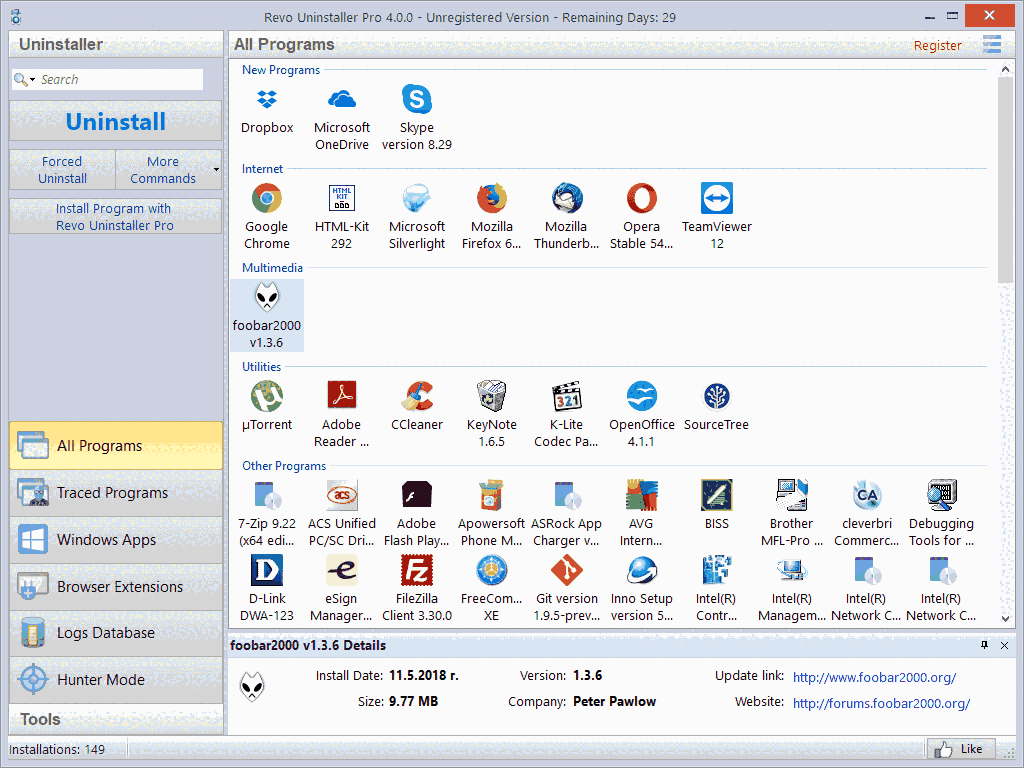The height and width of the screenshot is (768, 1024).
Task: Switch to Windows Apps view
Action: tap(115, 539)
